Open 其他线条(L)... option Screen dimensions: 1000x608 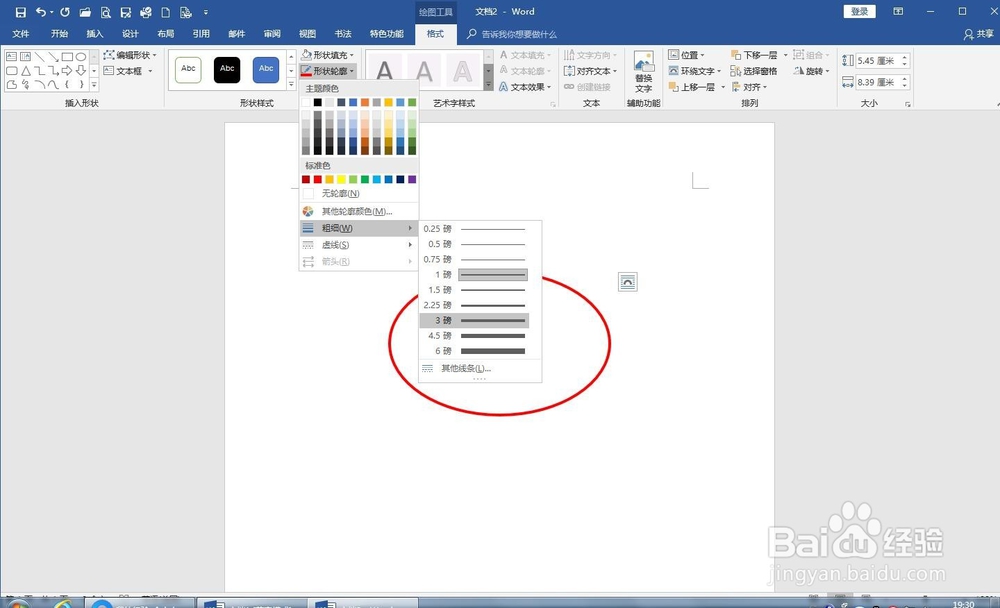(x=480, y=368)
